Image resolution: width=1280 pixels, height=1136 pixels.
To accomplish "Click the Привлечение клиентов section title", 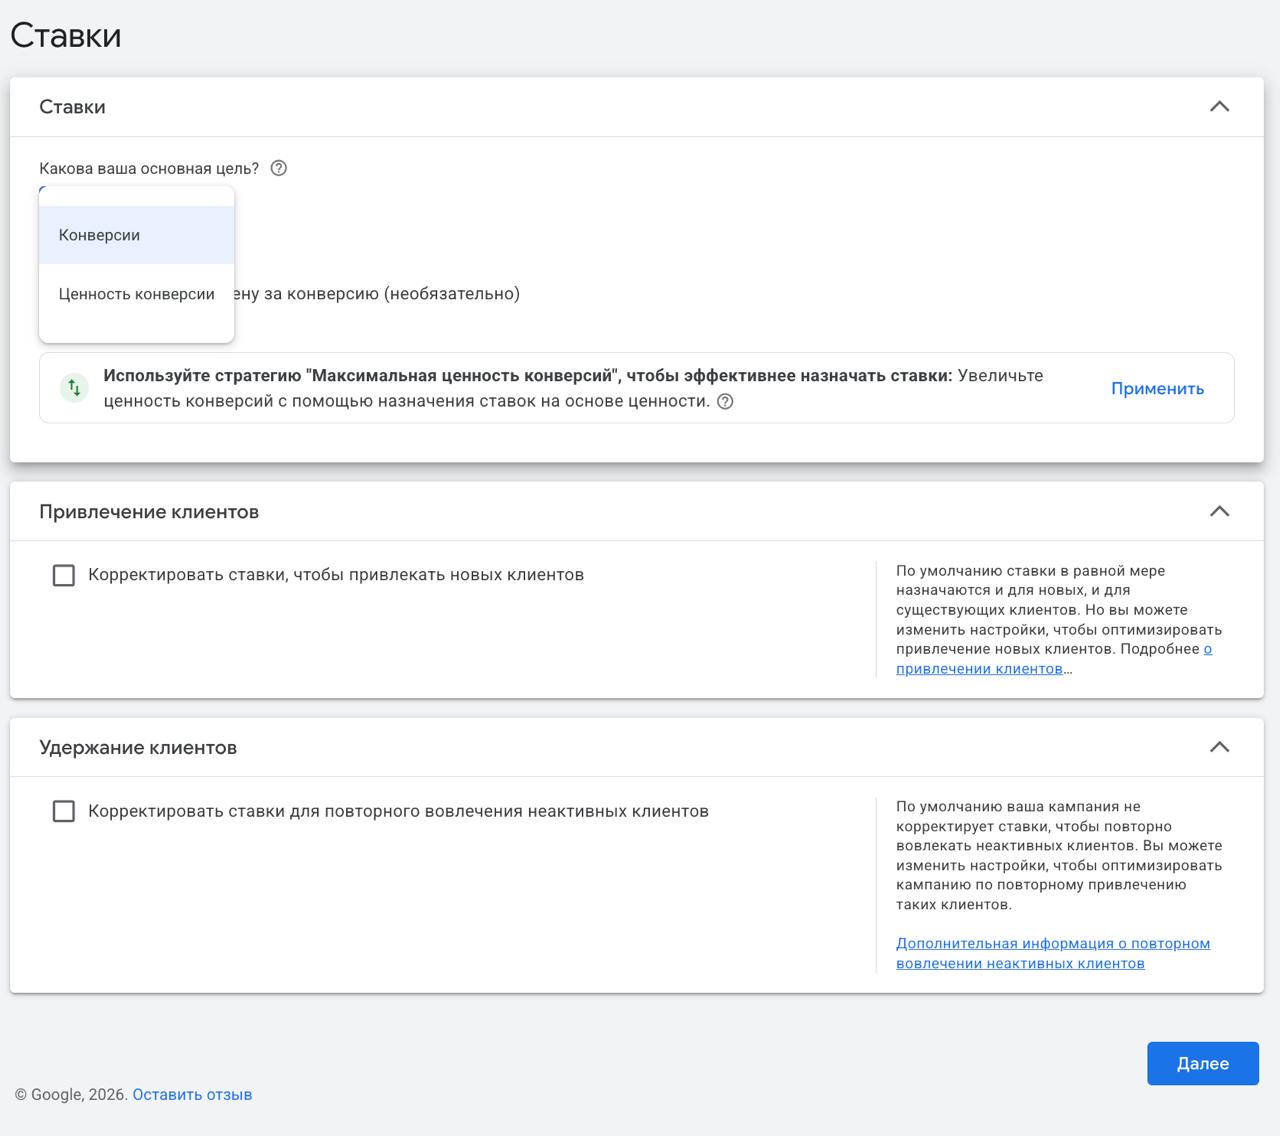I will point(149,512).
